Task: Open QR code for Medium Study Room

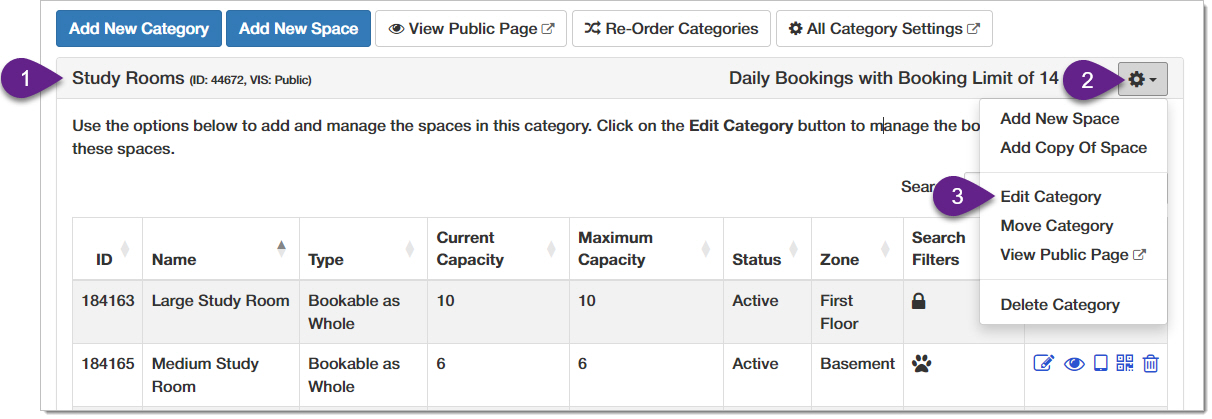Action: [1125, 364]
